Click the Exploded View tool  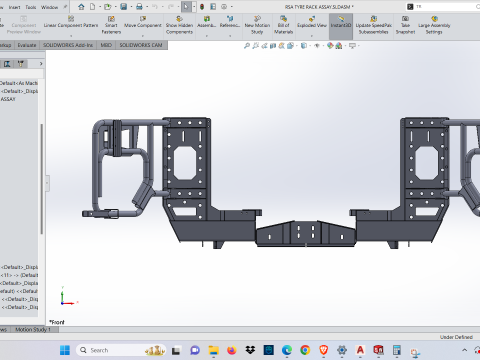pyautogui.click(x=312, y=22)
